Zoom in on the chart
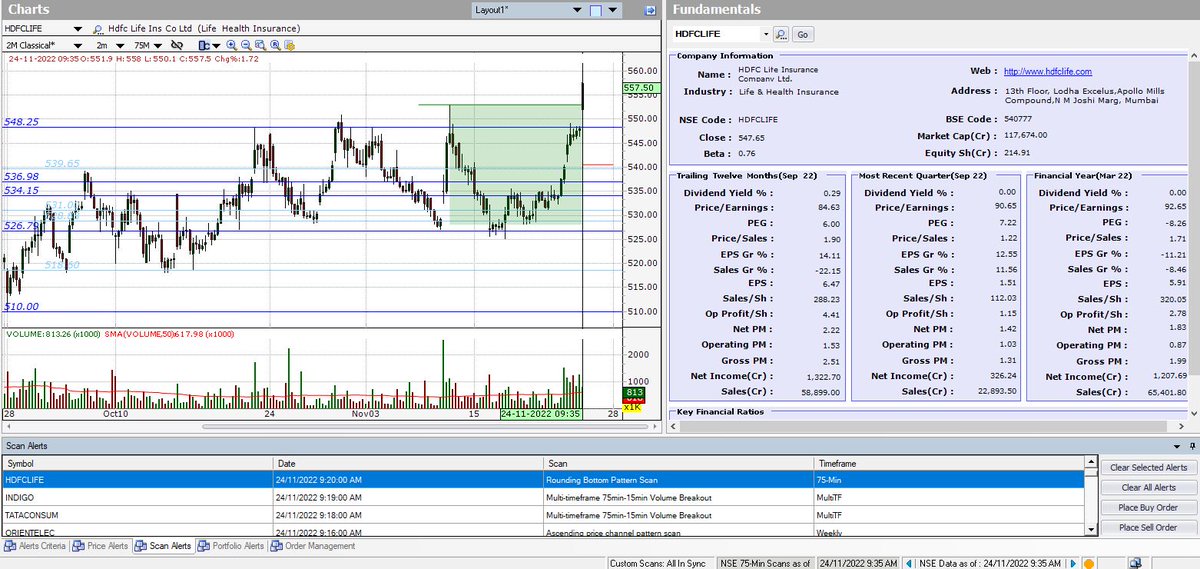This screenshot has height=569, width=1200. pos(232,45)
